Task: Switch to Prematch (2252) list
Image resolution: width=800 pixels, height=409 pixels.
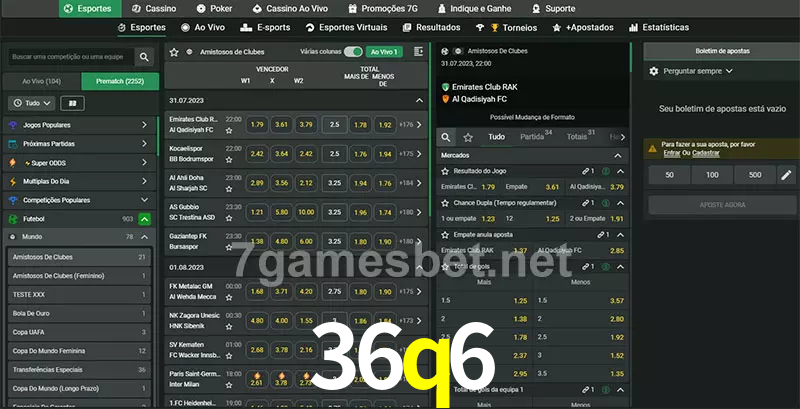Action: point(120,81)
